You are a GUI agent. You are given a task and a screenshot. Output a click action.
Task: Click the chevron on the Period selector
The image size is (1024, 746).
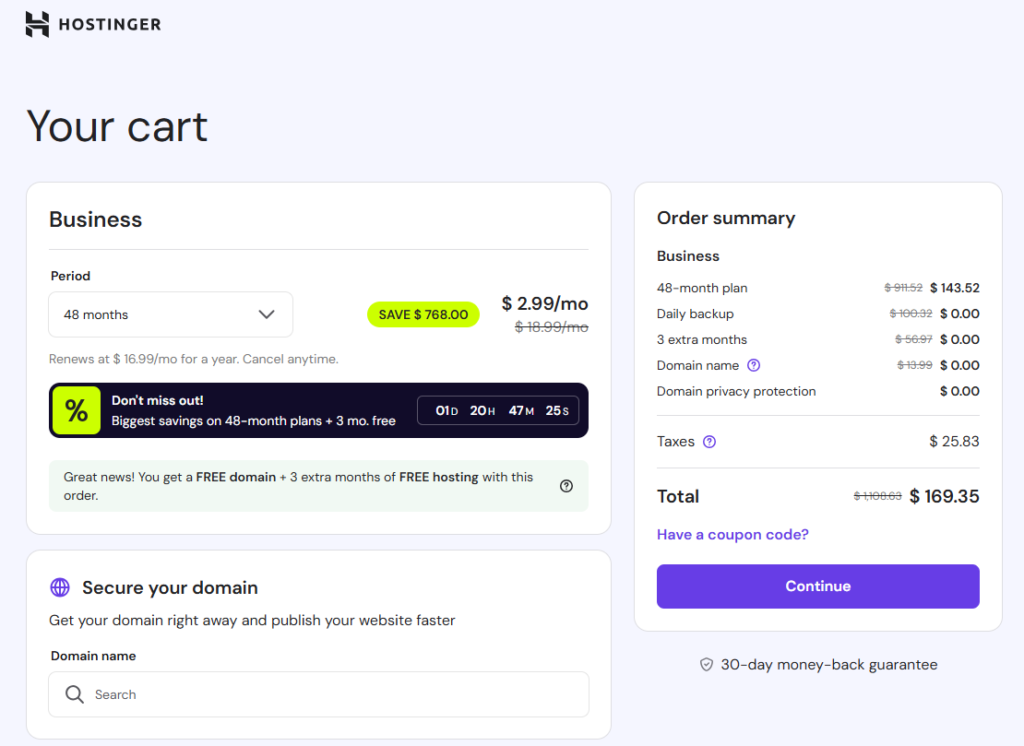click(267, 314)
